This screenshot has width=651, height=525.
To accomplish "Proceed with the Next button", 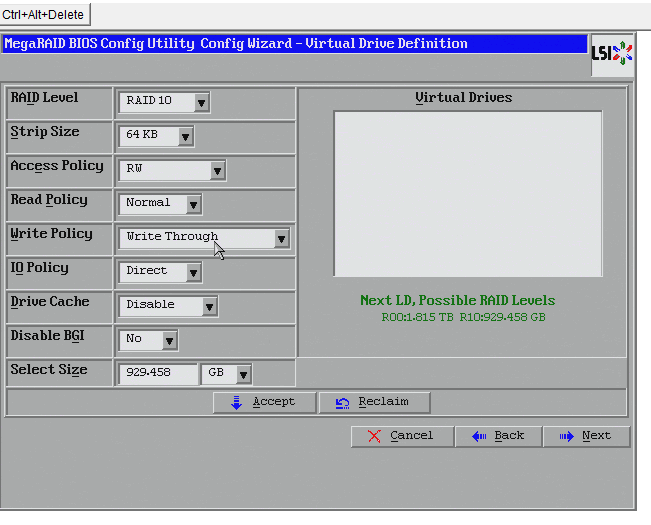I will [586, 436].
